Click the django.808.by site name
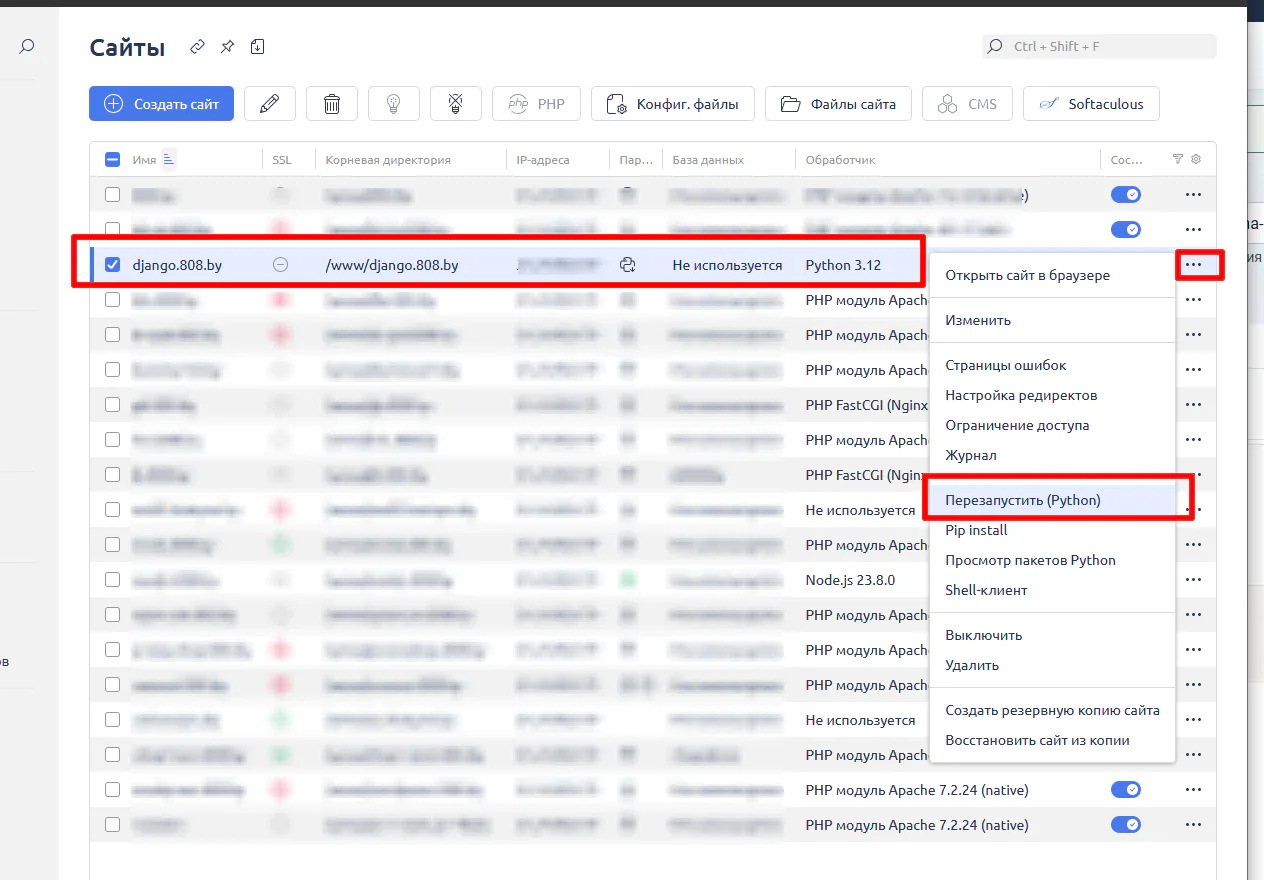1264x880 pixels. click(177, 265)
